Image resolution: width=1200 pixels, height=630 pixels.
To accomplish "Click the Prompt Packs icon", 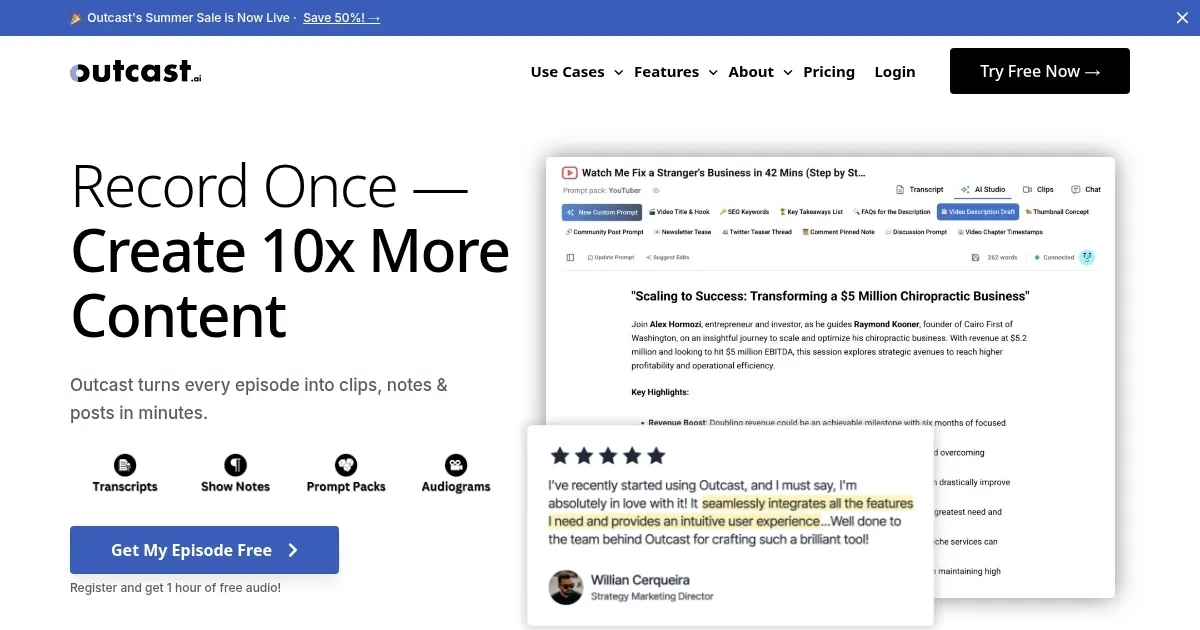I will [346, 465].
